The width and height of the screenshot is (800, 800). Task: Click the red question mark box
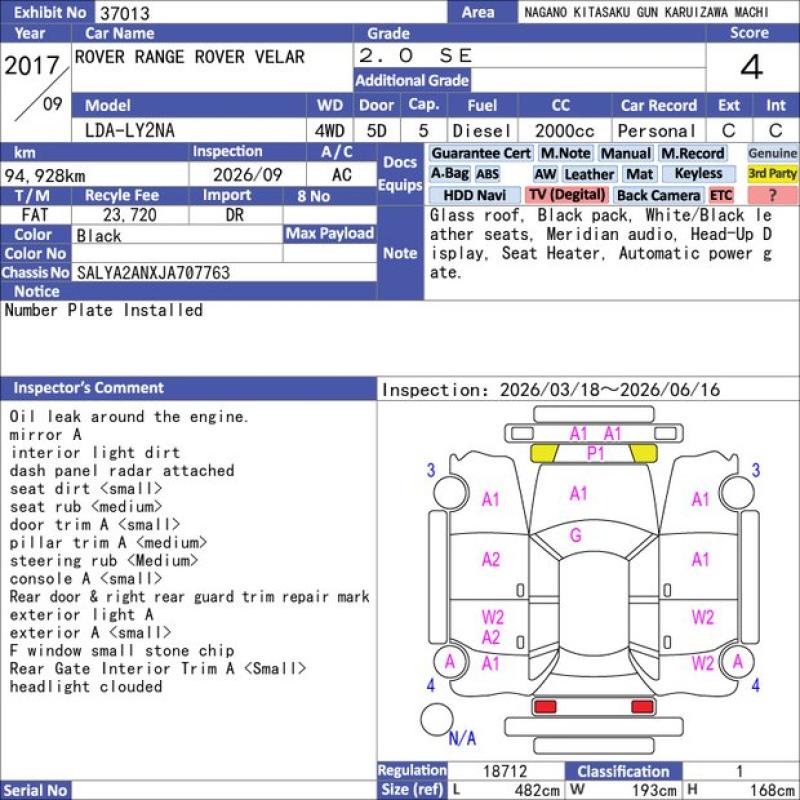pos(772,195)
